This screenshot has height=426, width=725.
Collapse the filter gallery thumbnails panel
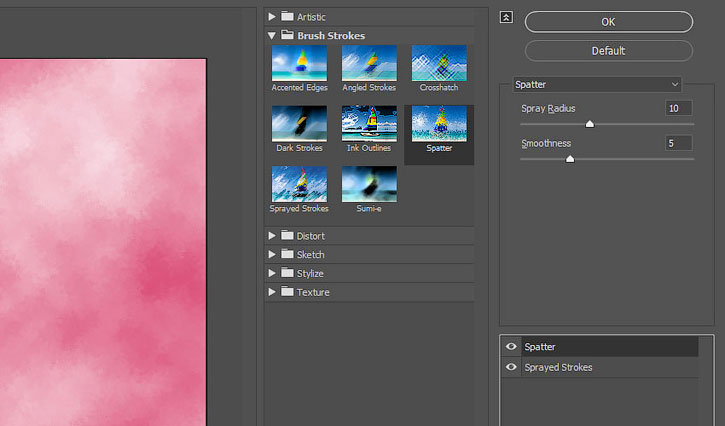tap(506, 18)
